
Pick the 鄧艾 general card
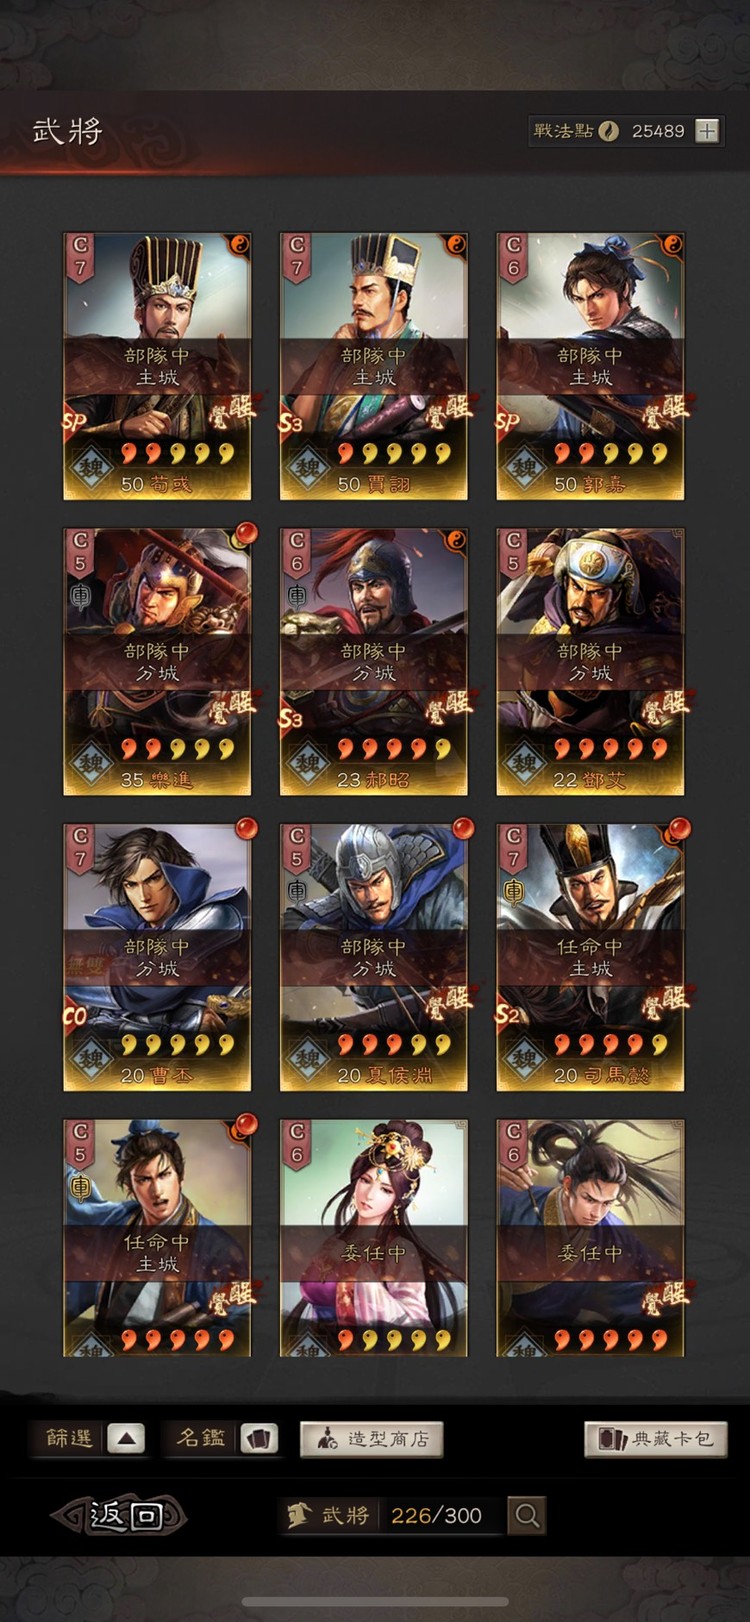click(591, 662)
